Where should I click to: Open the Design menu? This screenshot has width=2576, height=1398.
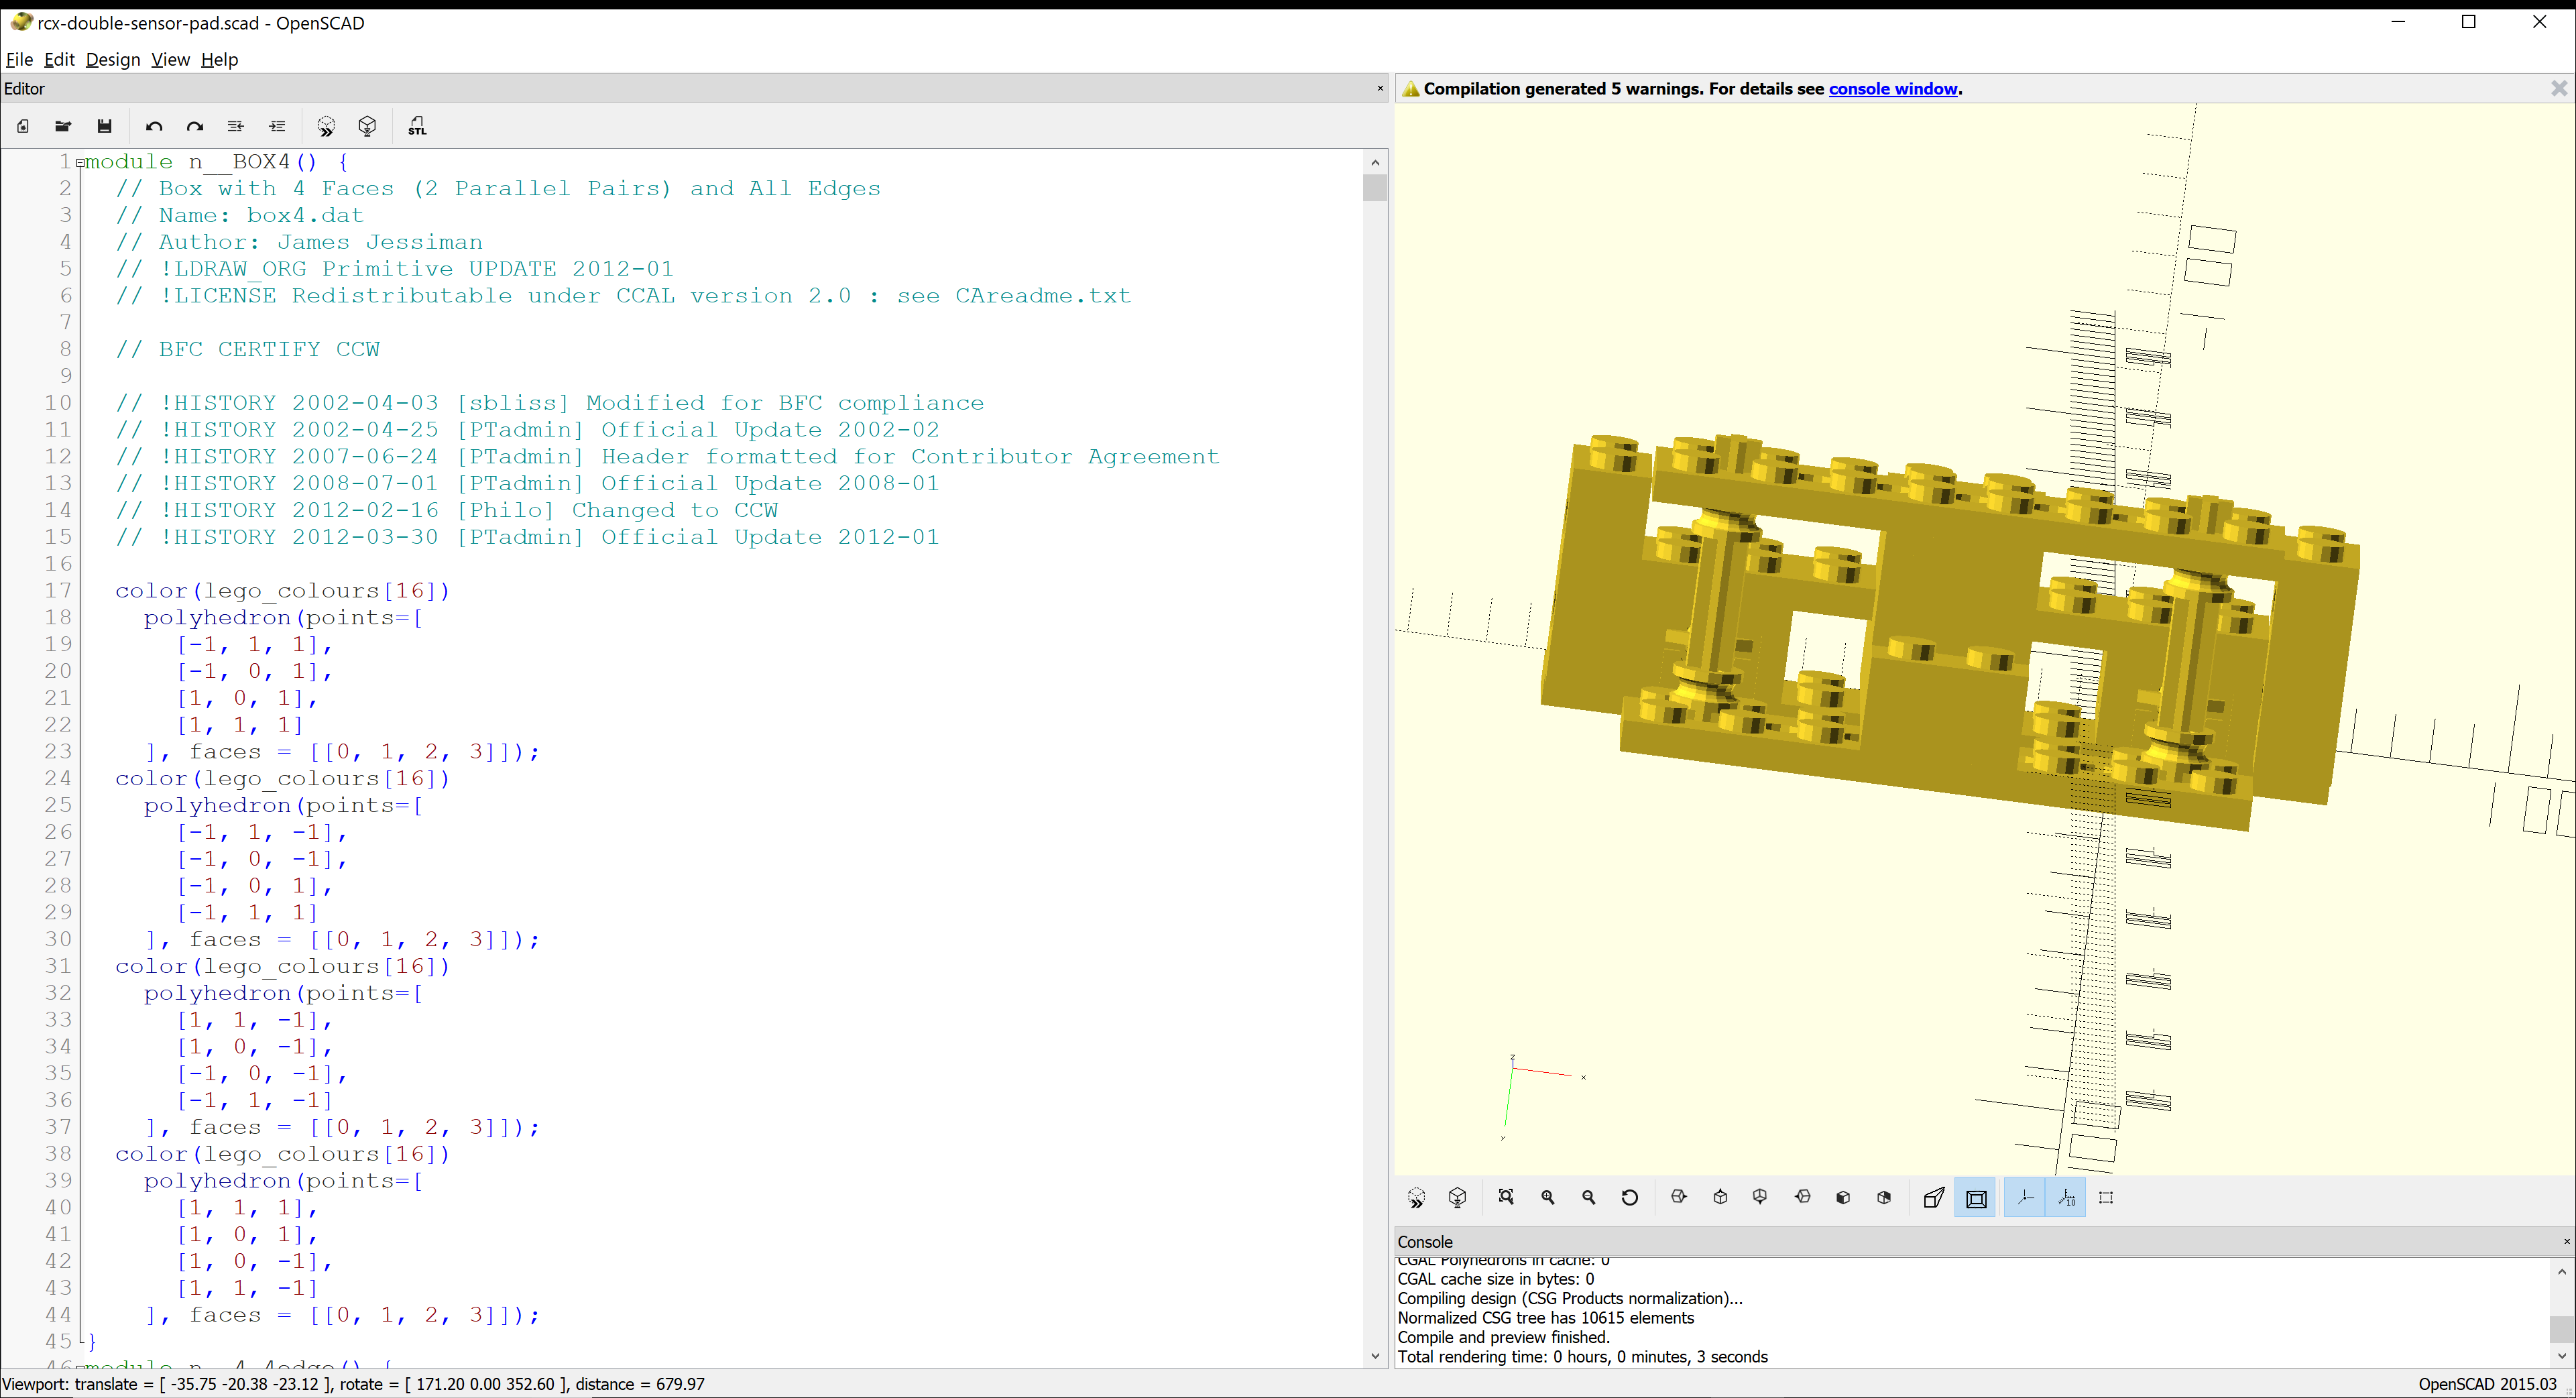(112, 59)
